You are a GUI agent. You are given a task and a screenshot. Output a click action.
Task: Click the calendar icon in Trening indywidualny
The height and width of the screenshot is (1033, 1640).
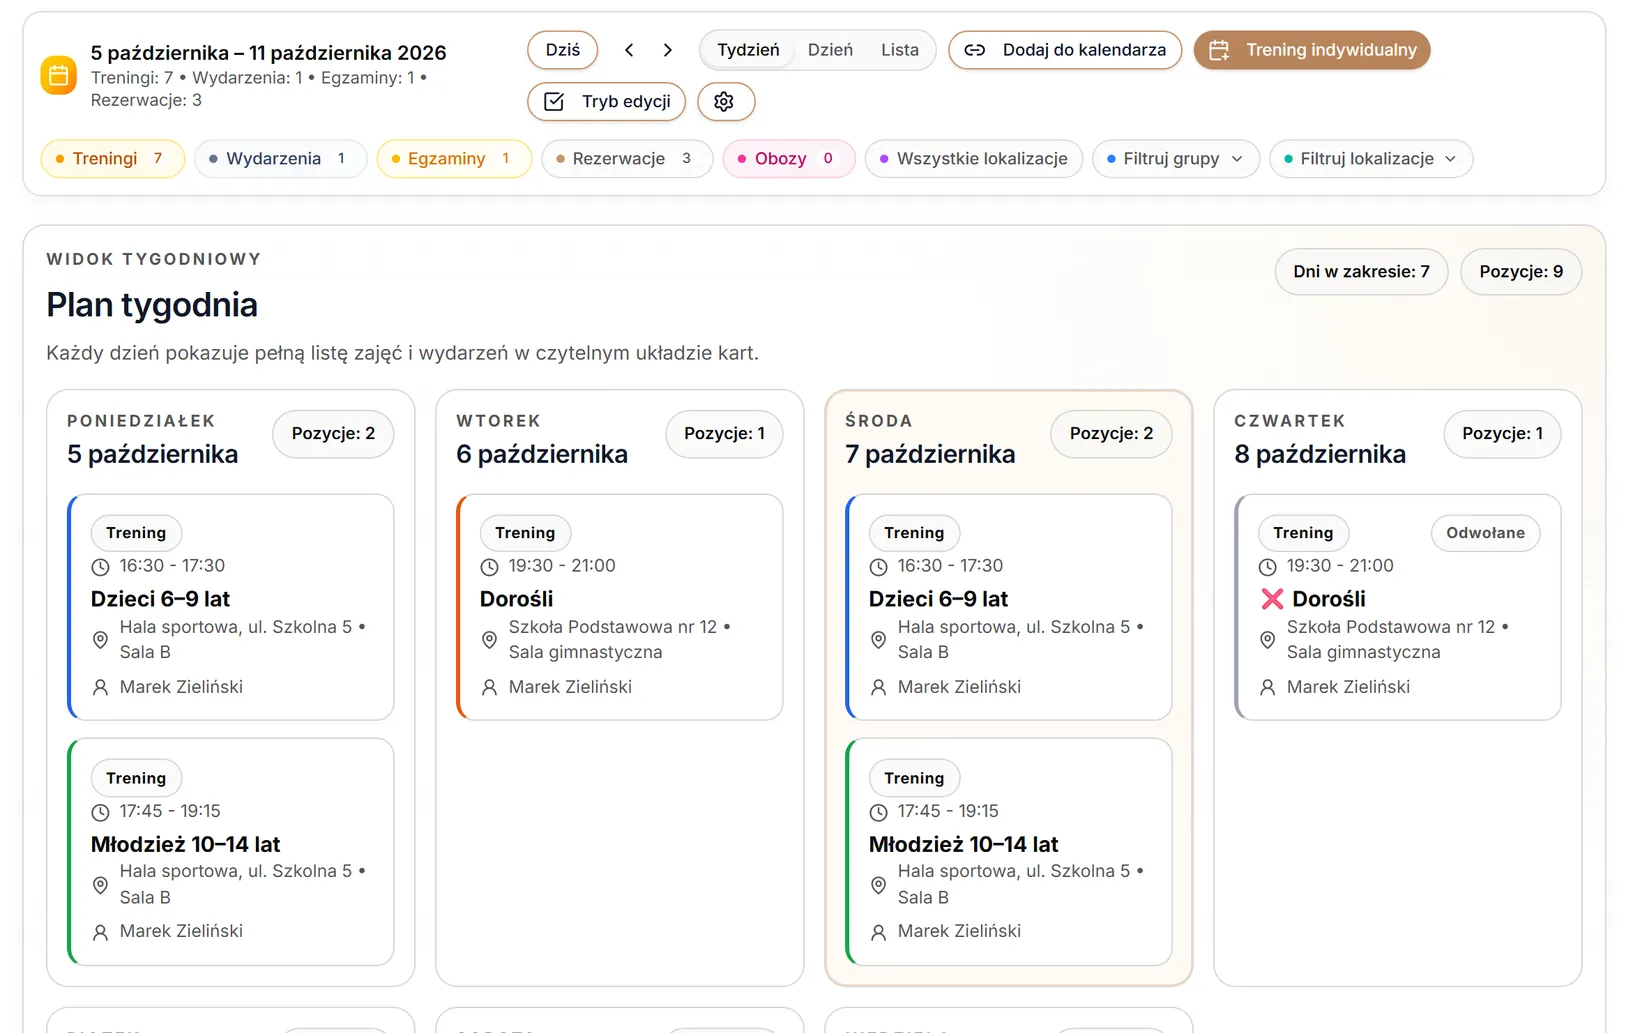(1219, 50)
